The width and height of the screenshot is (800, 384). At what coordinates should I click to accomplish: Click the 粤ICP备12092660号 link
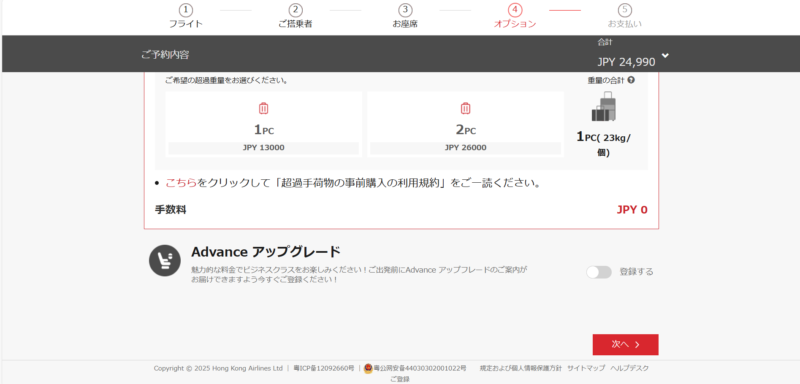(323, 368)
